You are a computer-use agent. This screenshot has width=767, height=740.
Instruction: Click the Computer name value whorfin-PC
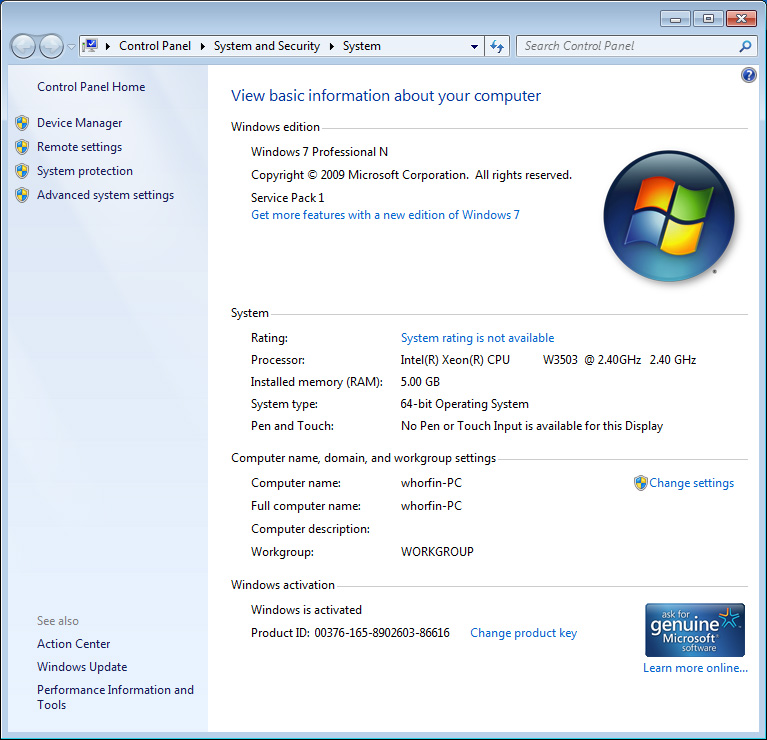431,483
